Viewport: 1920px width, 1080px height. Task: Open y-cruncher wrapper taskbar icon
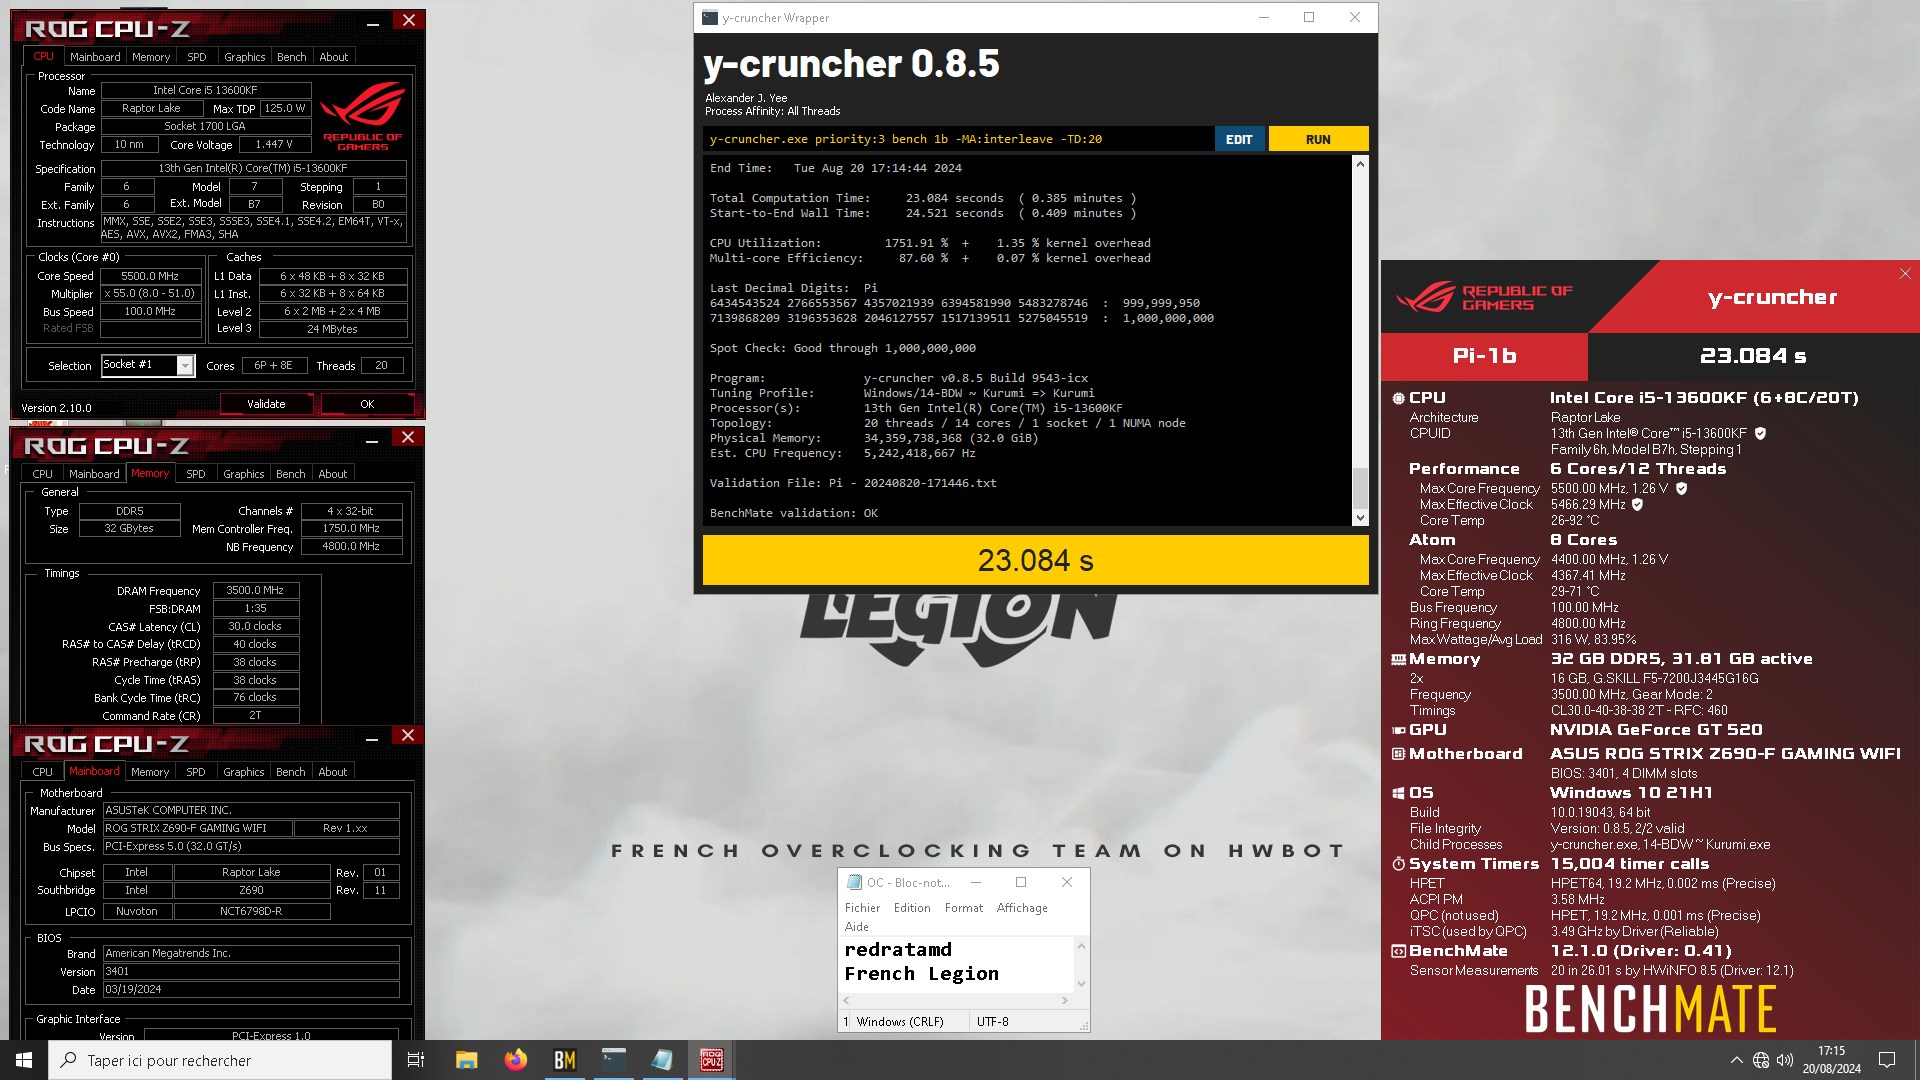click(x=613, y=1060)
